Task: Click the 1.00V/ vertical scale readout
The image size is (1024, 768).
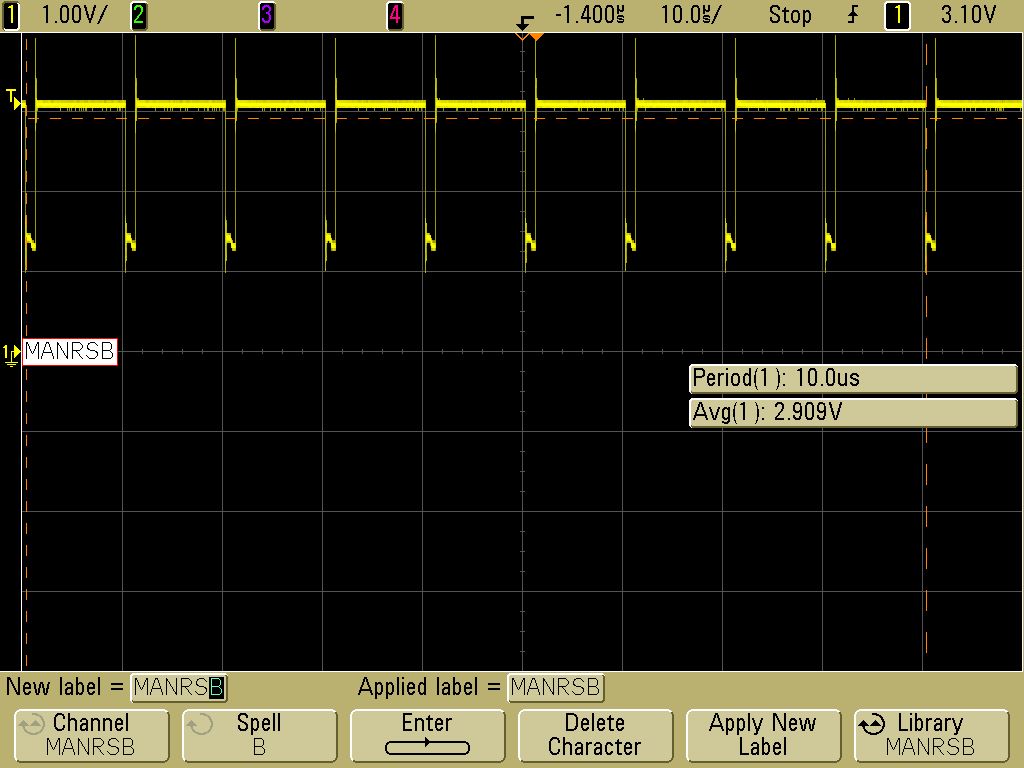Action: 73,15
